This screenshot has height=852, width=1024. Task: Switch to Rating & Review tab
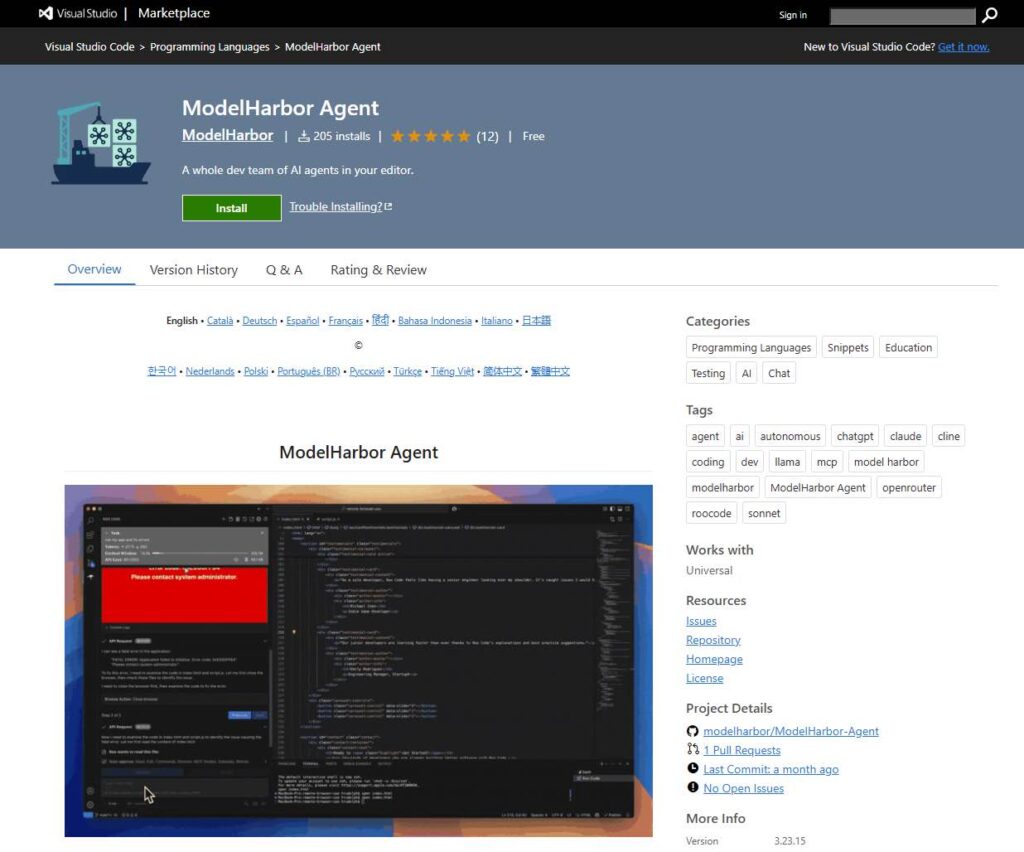coord(378,270)
